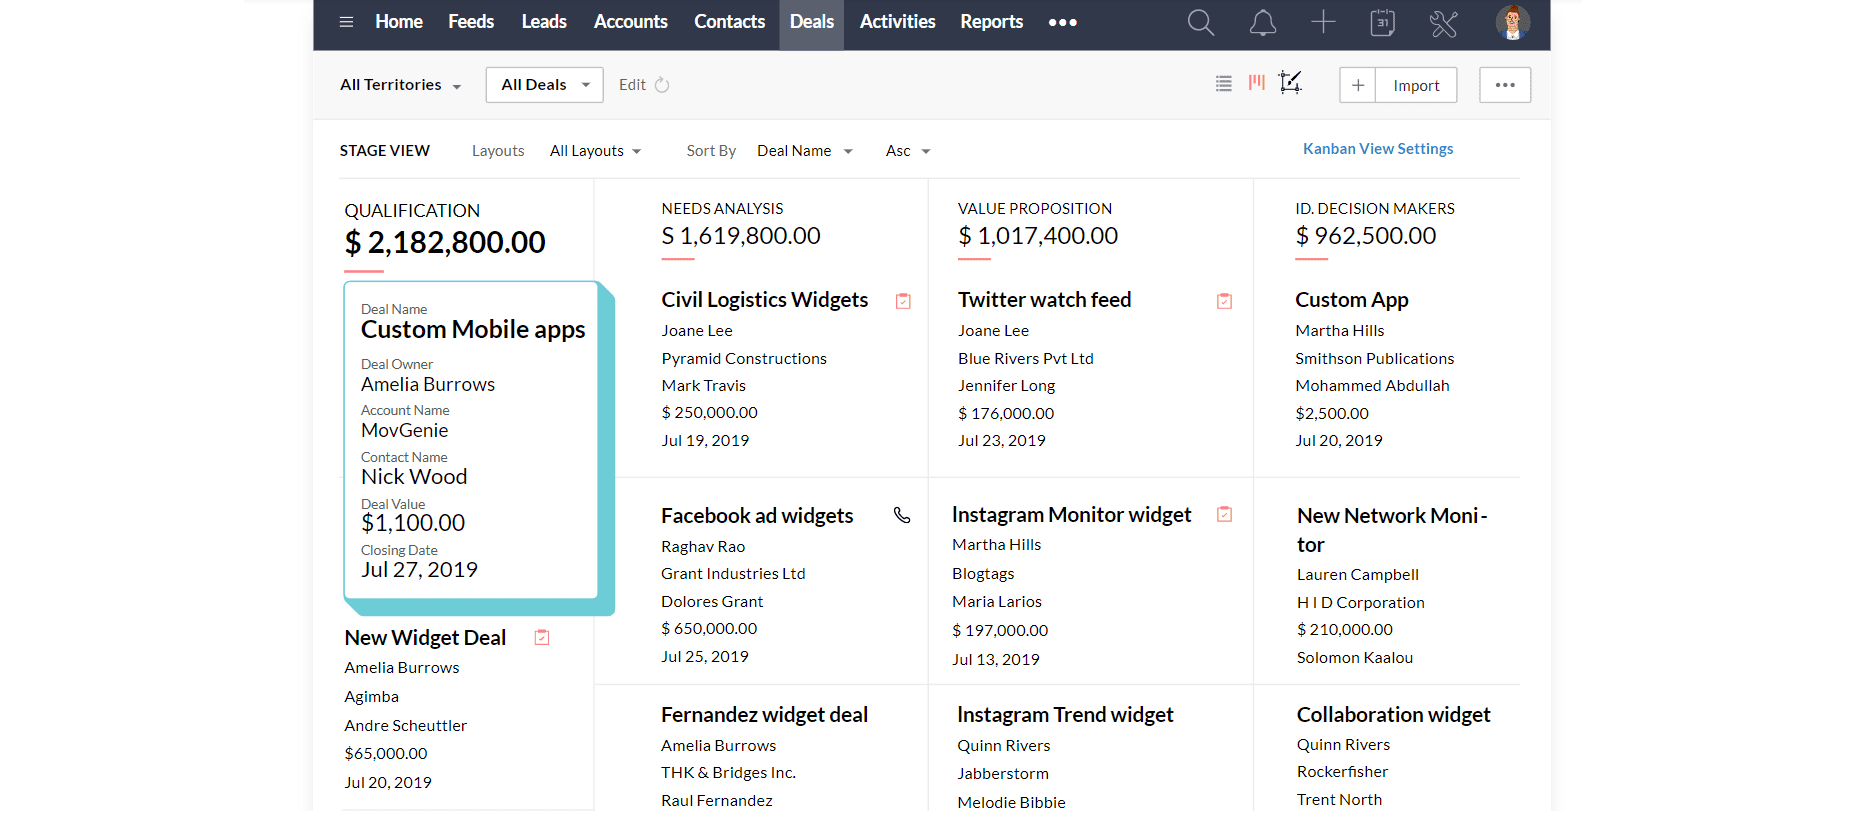This screenshot has width=1869, height=817.
Task: Open the Reports tab
Action: [x=991, y=22]
